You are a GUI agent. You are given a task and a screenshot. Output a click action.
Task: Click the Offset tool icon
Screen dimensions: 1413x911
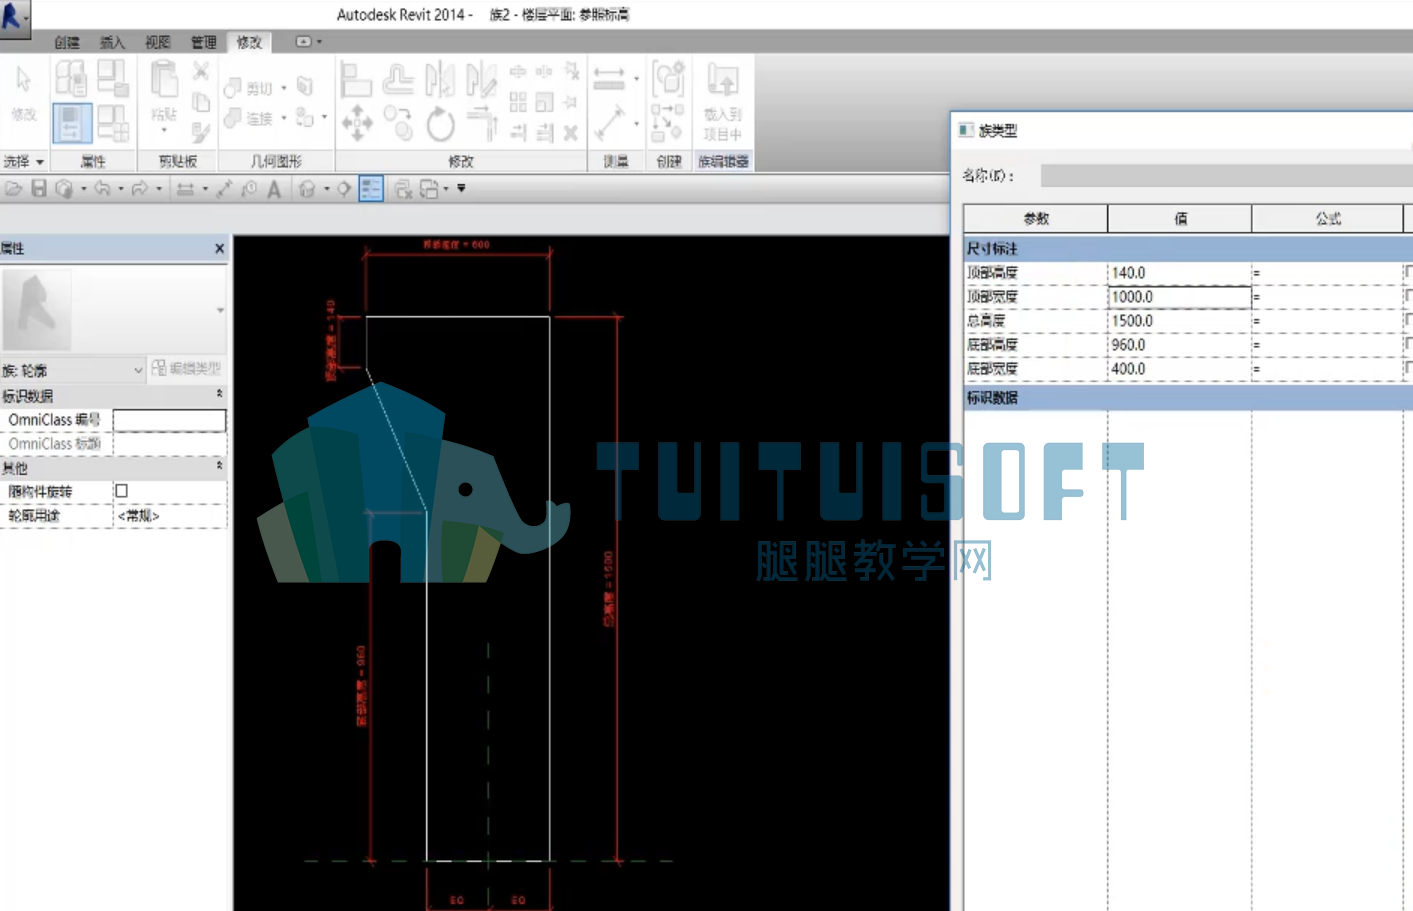click(x=398, y=79)
